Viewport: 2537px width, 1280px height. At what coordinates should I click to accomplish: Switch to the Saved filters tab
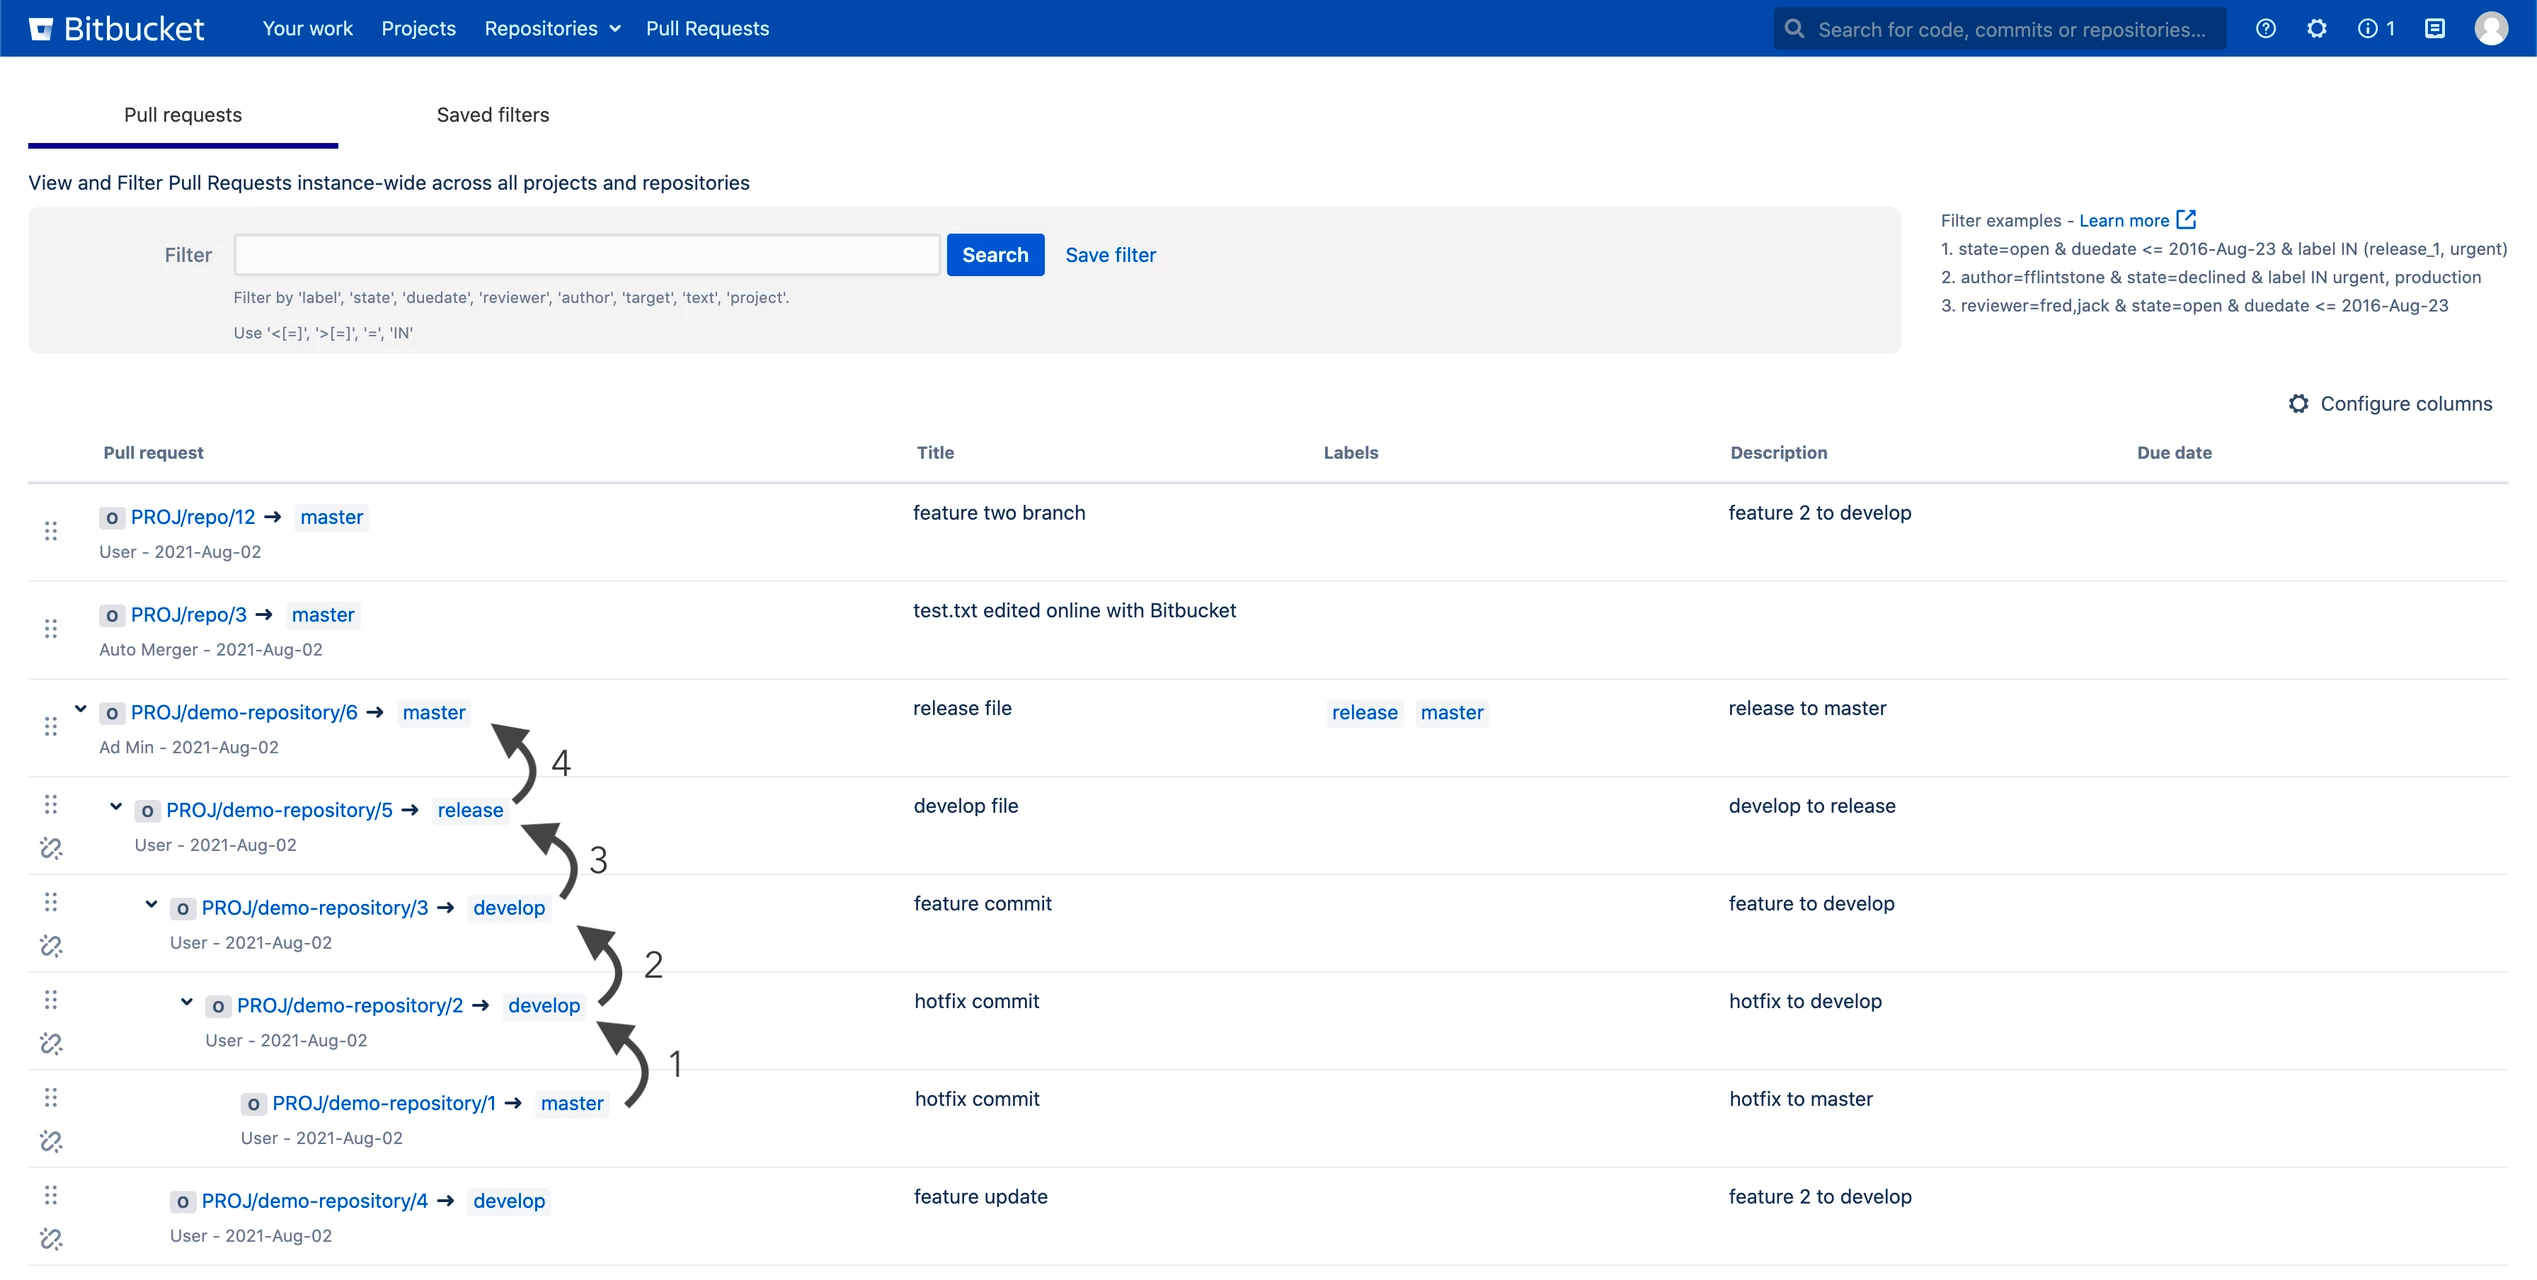click(492, 114)
